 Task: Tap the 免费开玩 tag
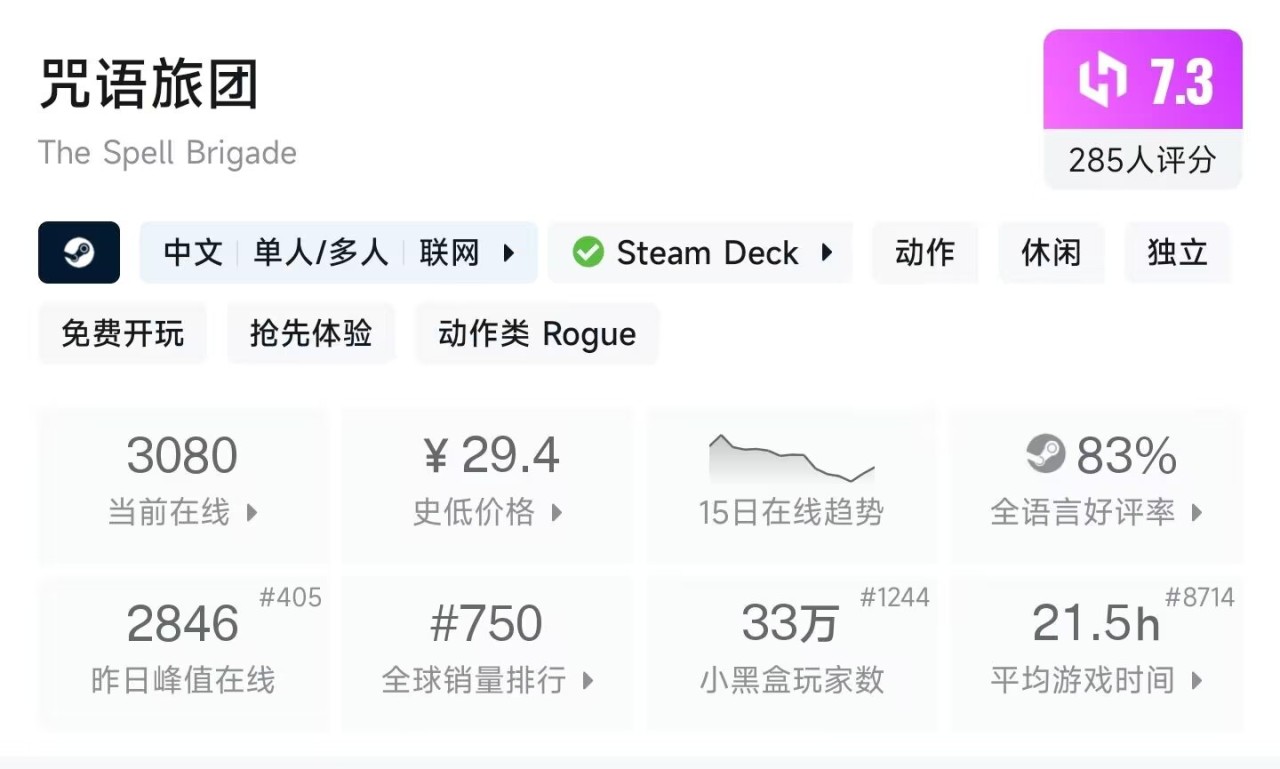122,334
